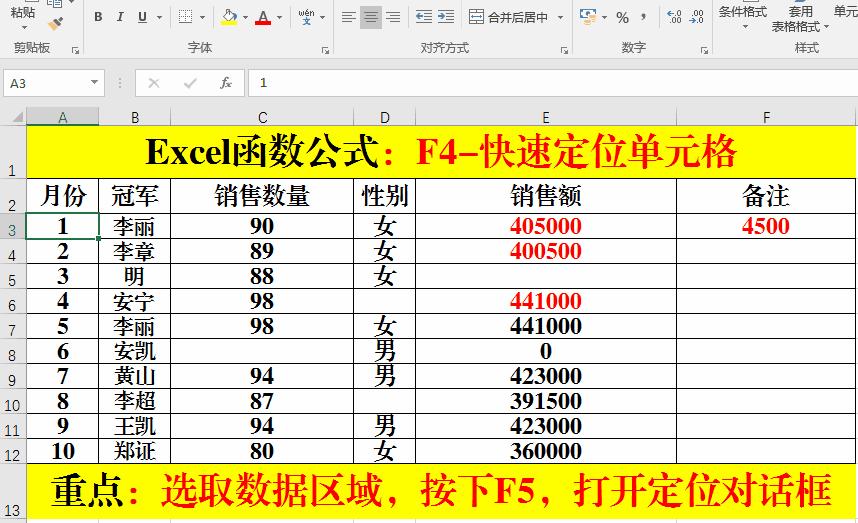Align text to the right
The width and height of the screenshot is (858, 523).
(392, 17)
